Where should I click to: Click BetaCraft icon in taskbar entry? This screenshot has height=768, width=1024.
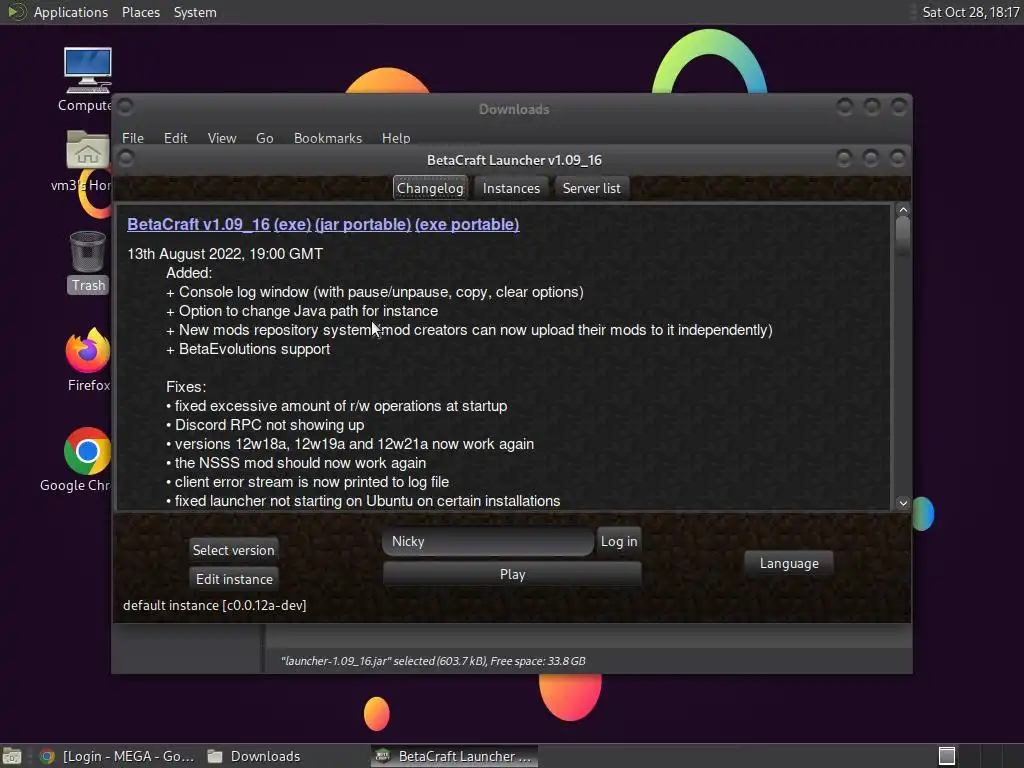383,756
